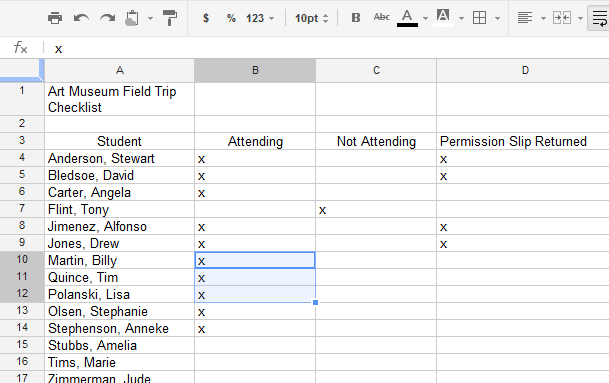Viewport: 609px width, 383px height.
Task: Click the empty Attending cell for Stubbs, Amelia
Action: tap(255, 345)
